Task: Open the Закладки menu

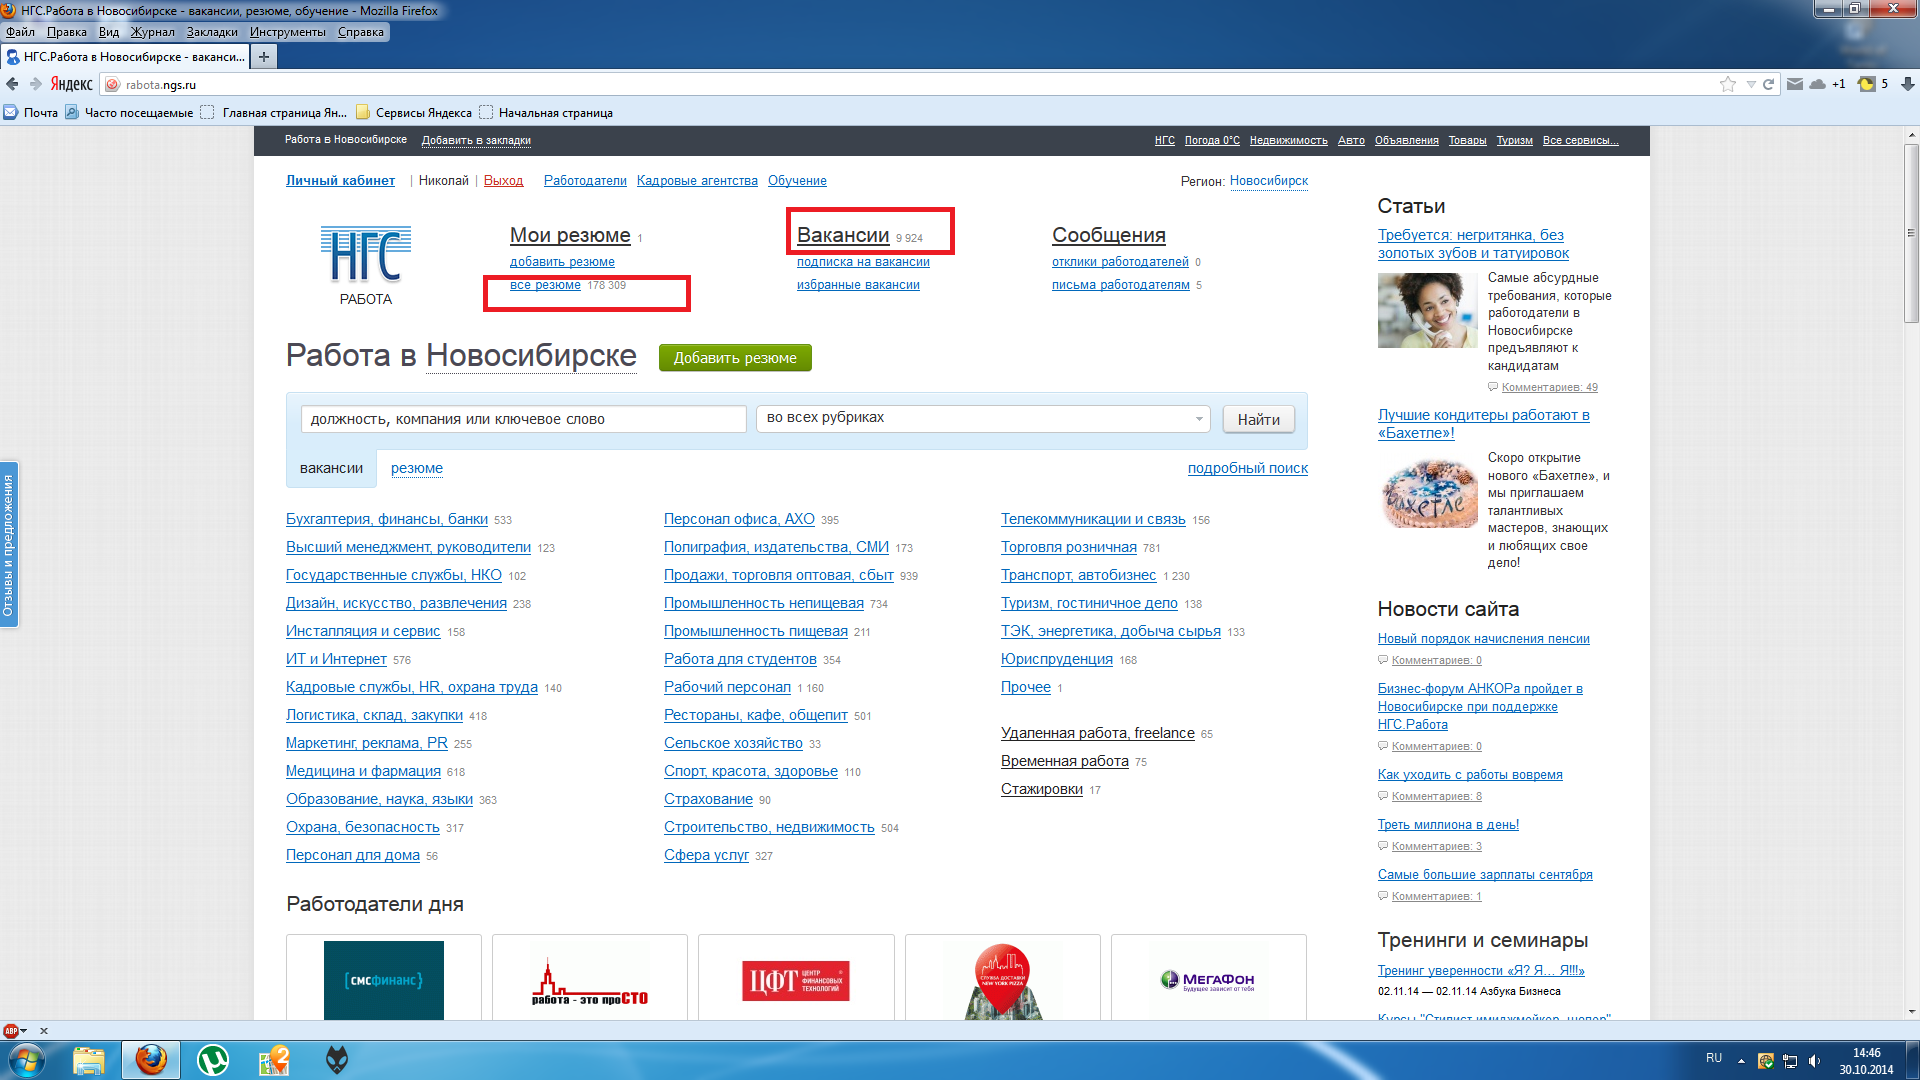Action: [212, 32]
